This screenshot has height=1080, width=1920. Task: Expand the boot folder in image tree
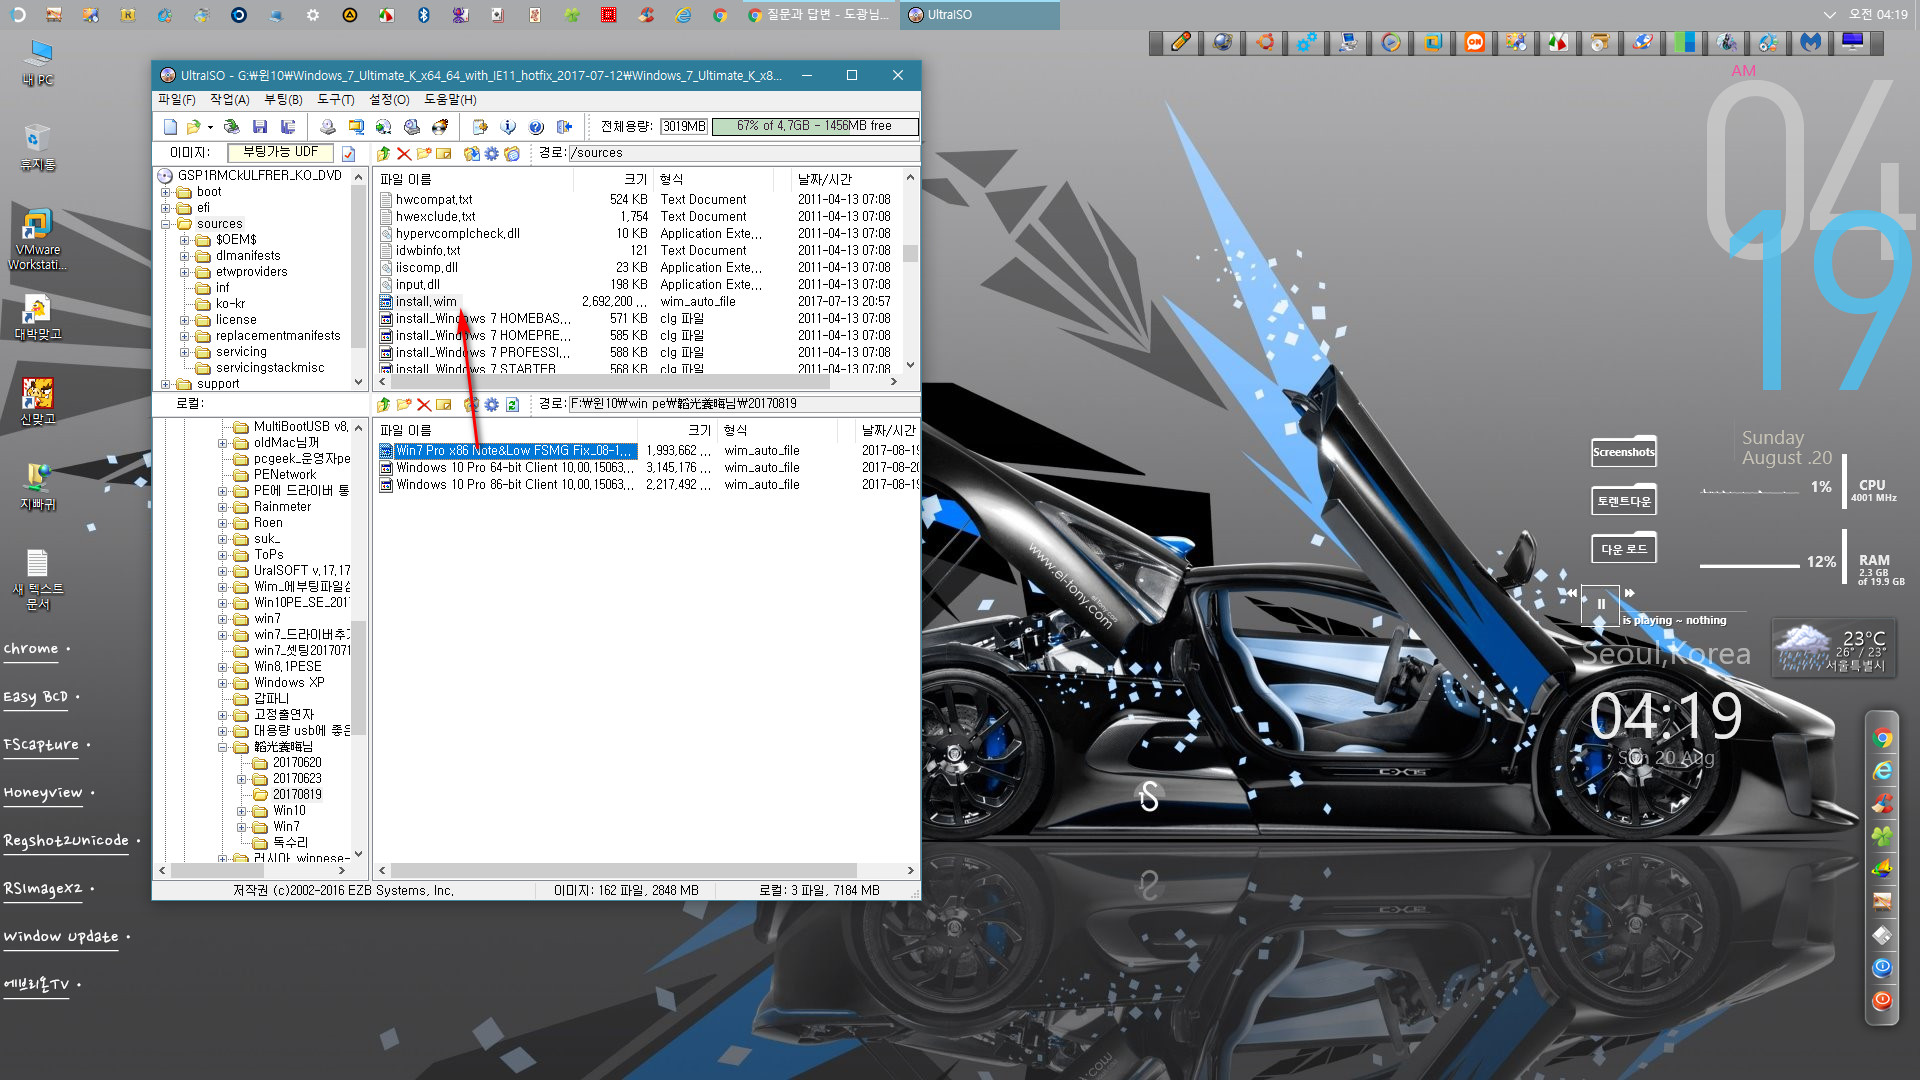(166, 192)
